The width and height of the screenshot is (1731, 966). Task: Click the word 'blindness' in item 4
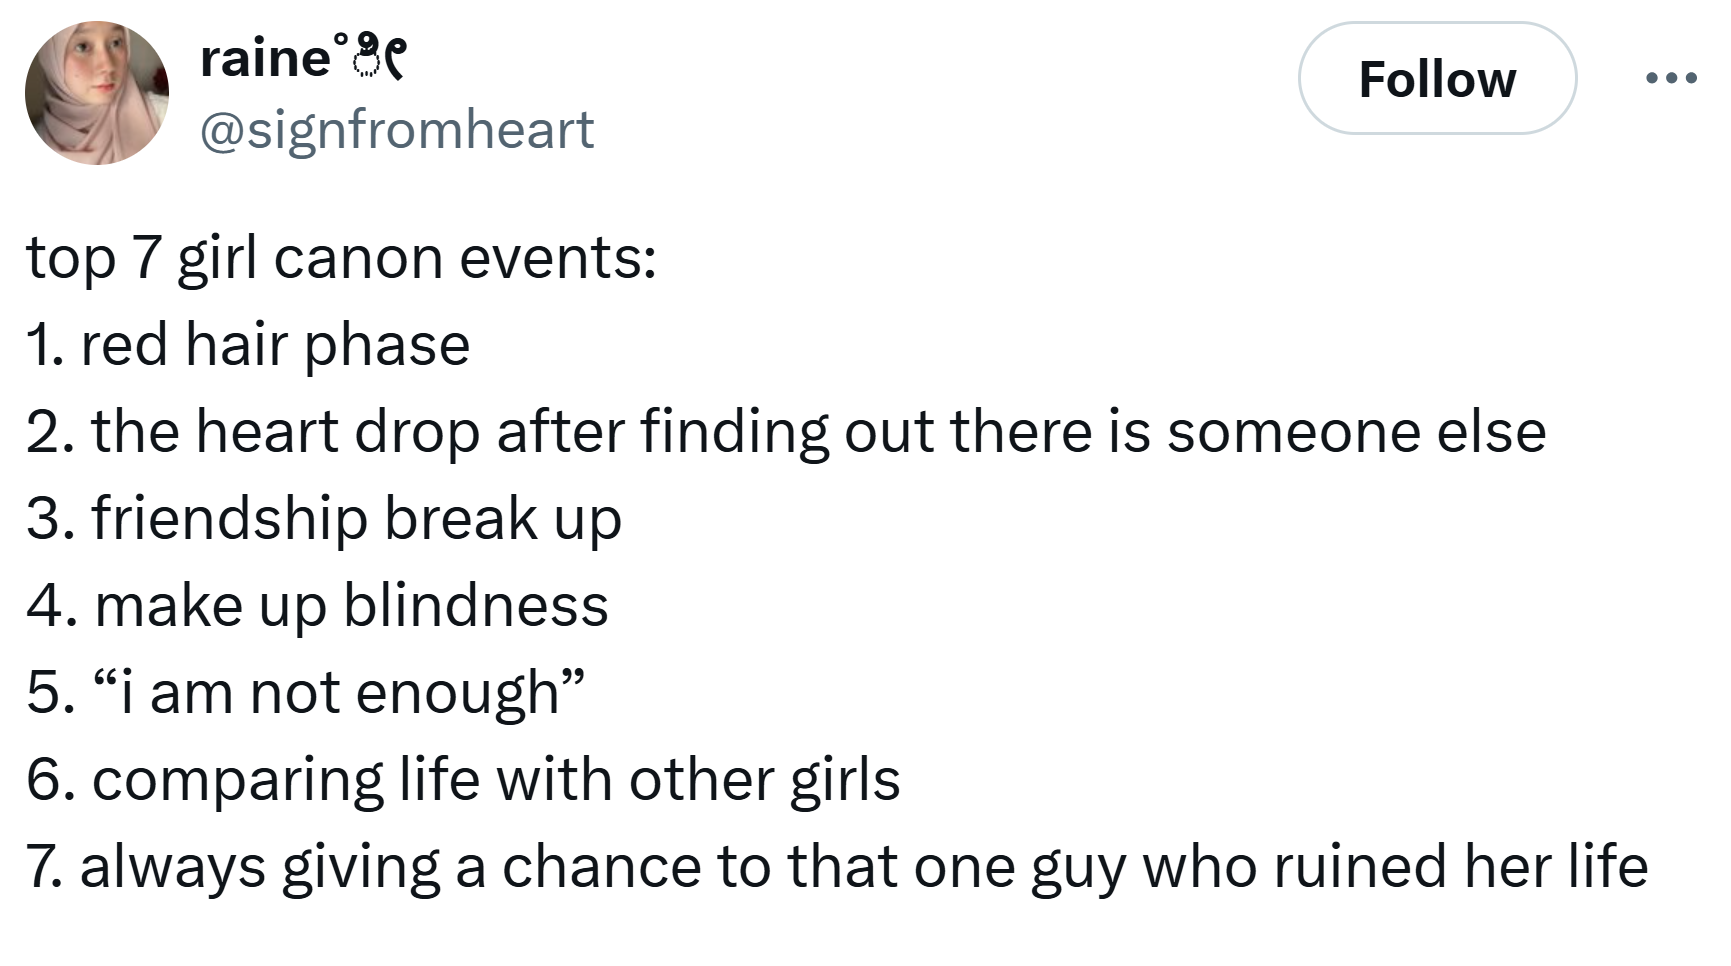[476, 606]
